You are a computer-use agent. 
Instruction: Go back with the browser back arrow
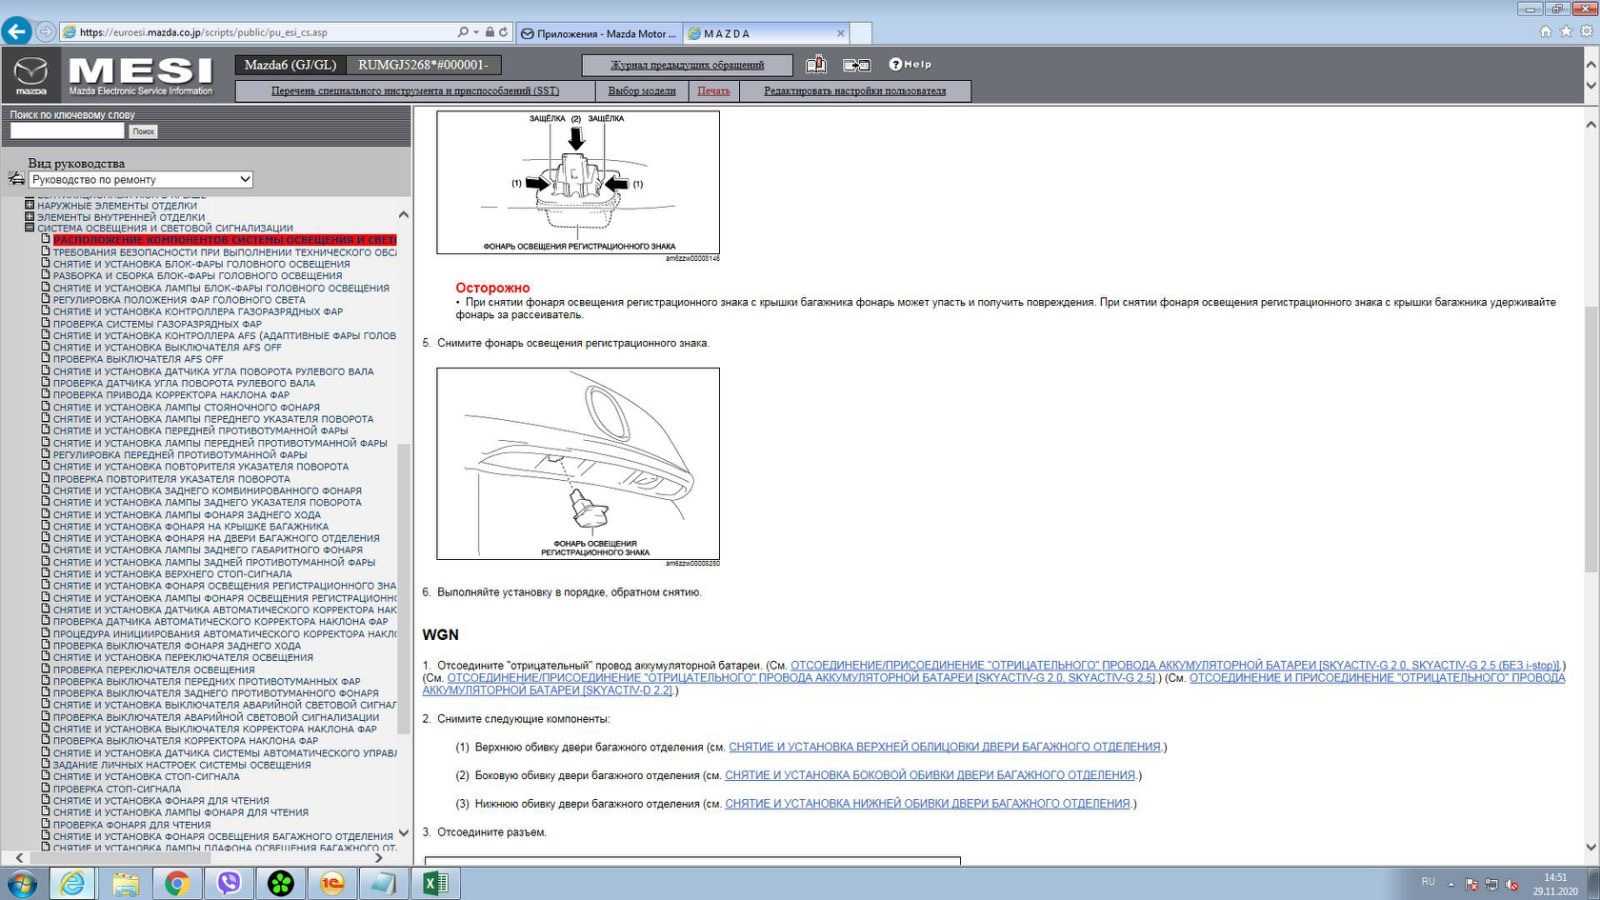[16, 32]
